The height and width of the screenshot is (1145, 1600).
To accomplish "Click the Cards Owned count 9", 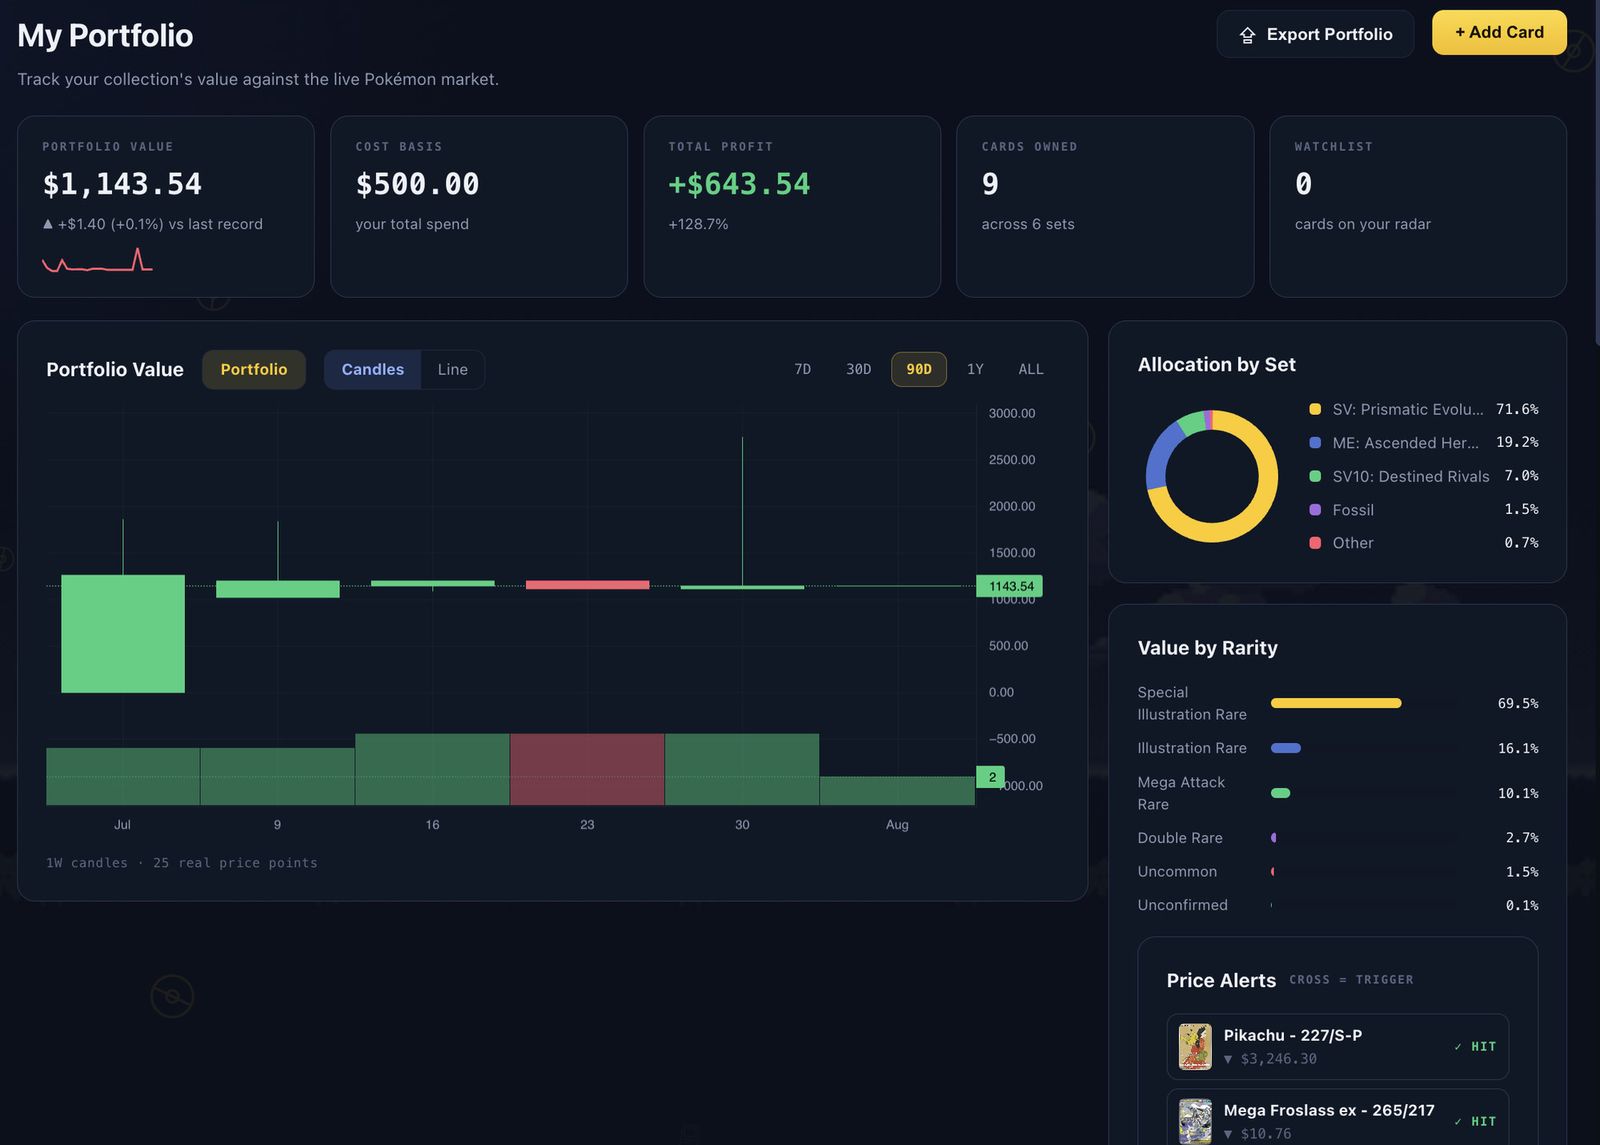I will click(990, 184).
